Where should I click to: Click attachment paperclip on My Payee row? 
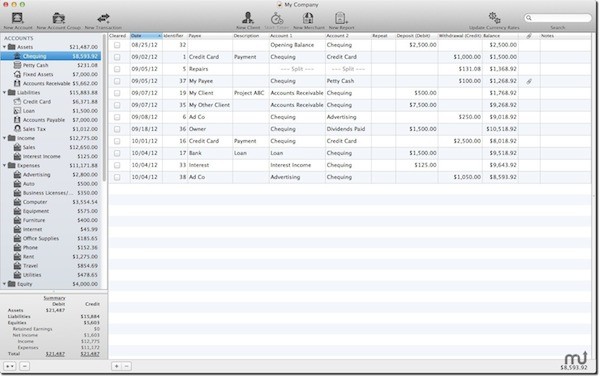coord(529,81)
